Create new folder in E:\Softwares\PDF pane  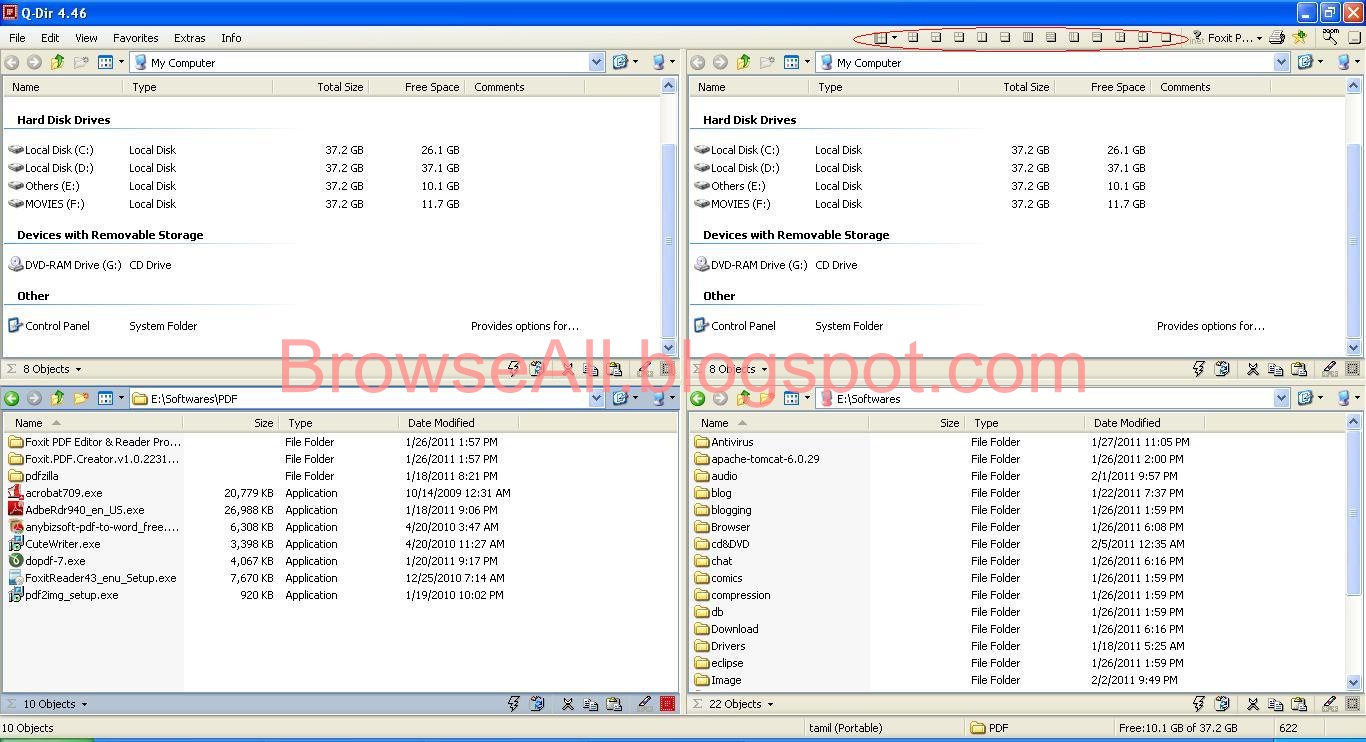pos(81,398)
